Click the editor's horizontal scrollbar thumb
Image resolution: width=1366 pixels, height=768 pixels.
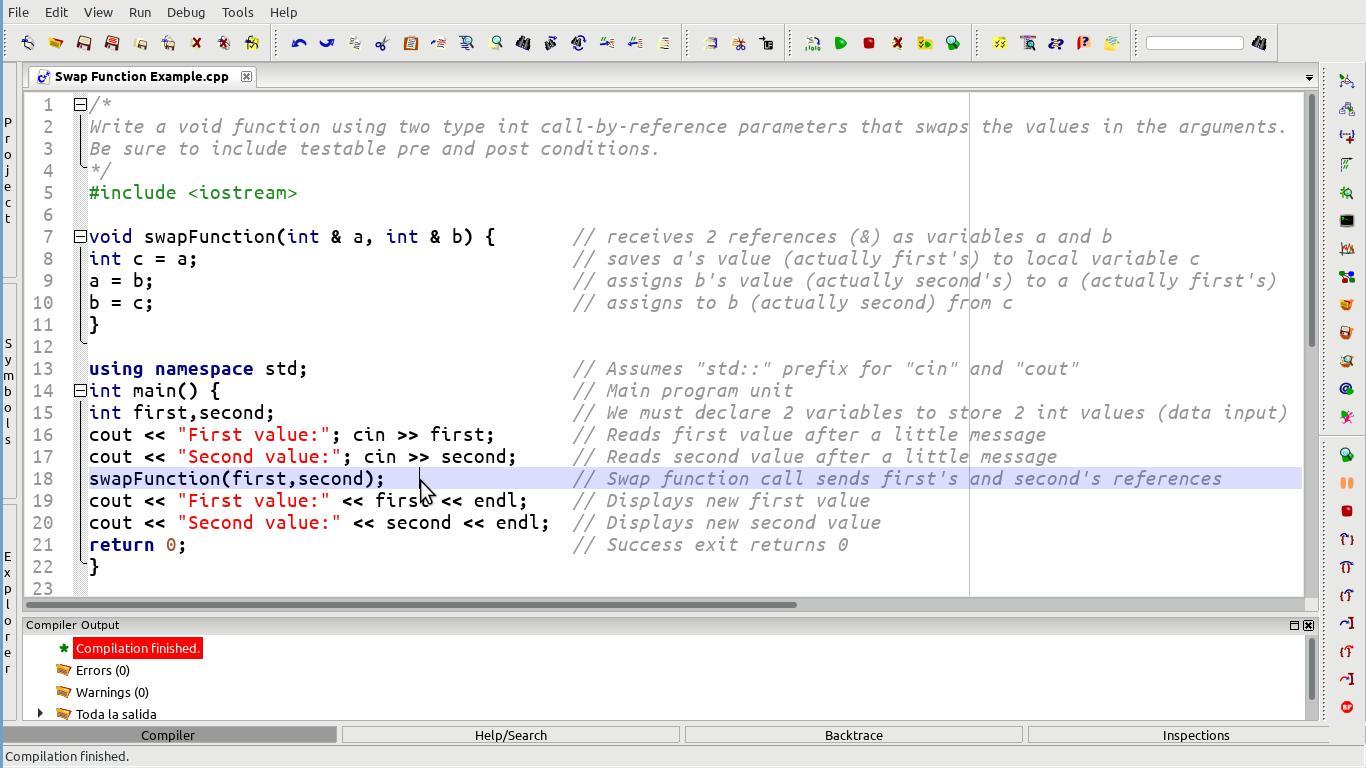pos(410,604)
